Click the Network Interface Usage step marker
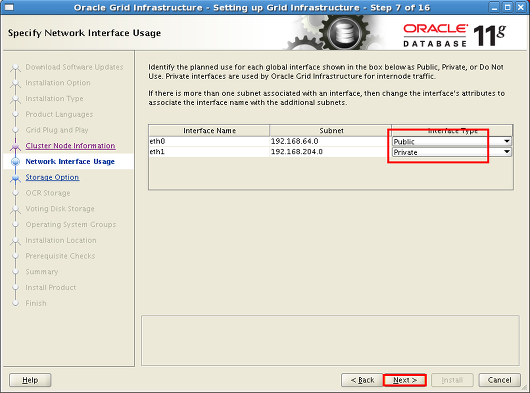The image size is (530, 393). [x=15, y=162]
